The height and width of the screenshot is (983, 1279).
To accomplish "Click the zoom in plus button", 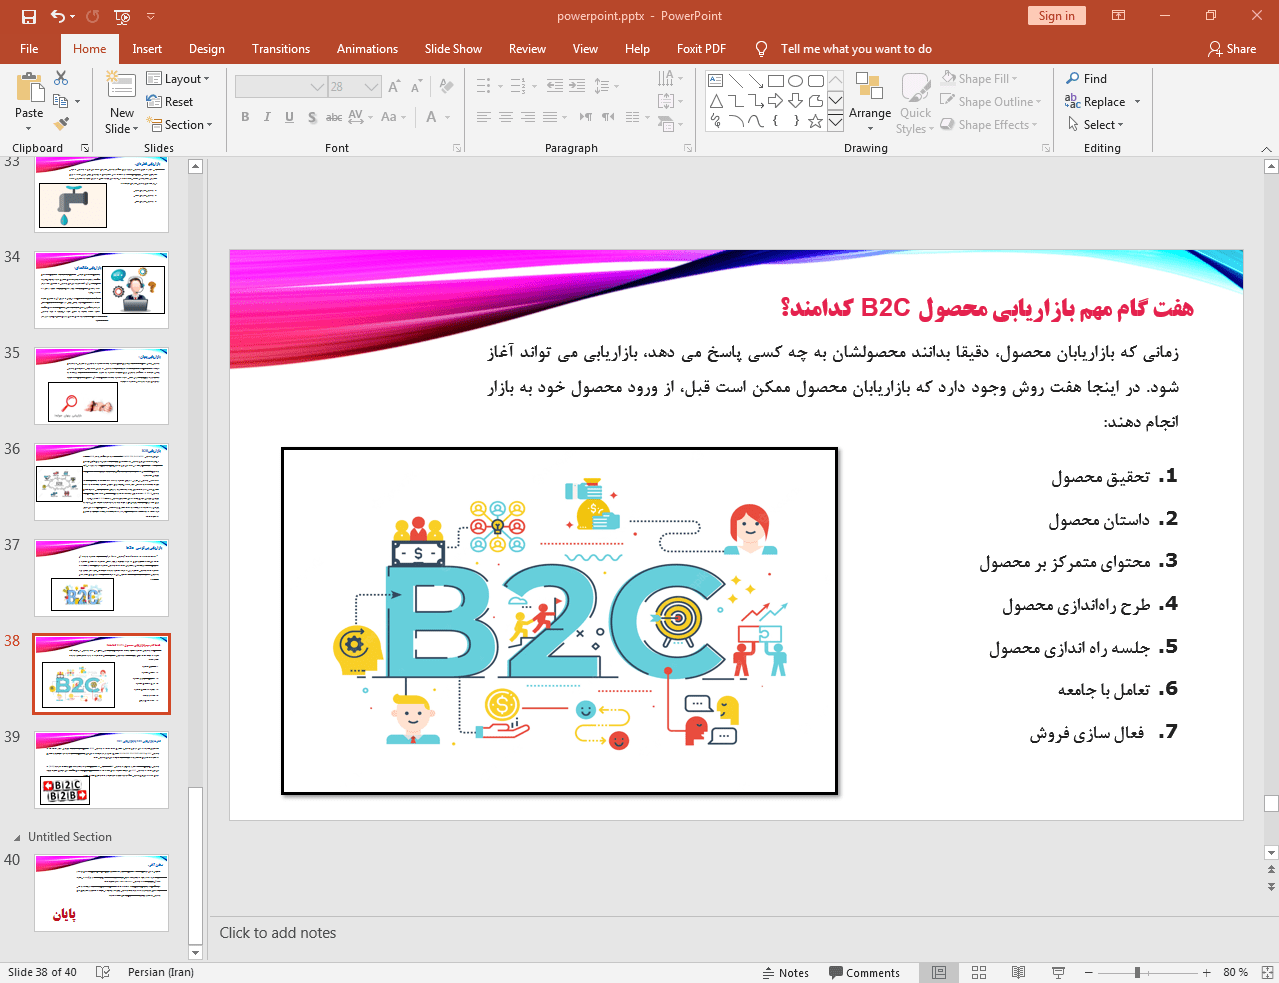I will [x=1207, y=973].
